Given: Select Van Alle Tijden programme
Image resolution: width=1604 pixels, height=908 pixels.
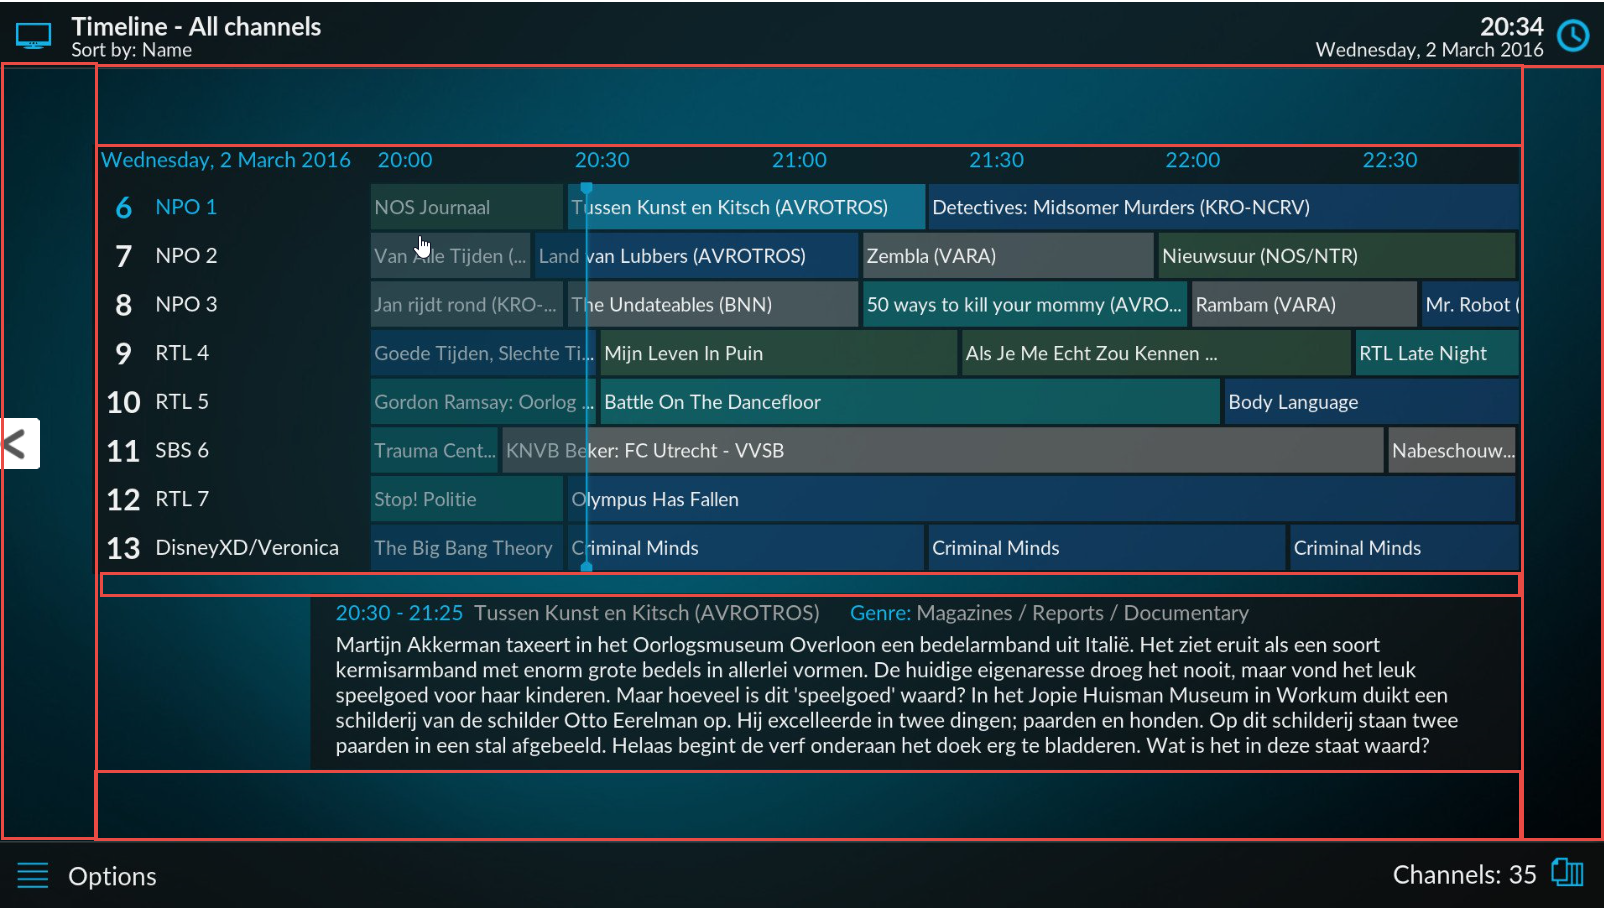Looking at the screenshot, I should [450, 256].
